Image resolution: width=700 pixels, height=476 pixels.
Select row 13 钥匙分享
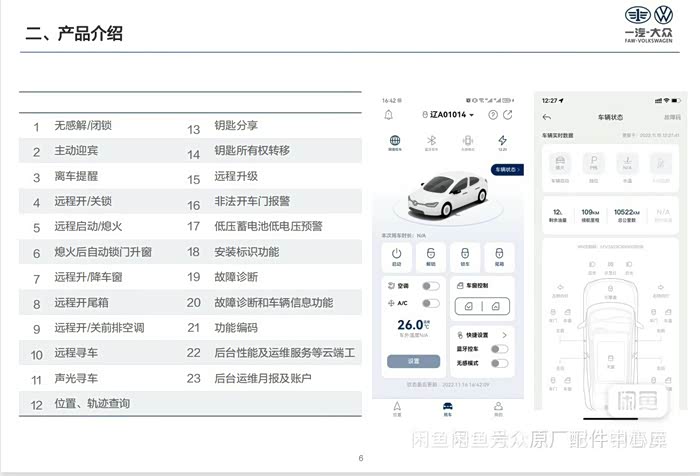pos(236,125)
